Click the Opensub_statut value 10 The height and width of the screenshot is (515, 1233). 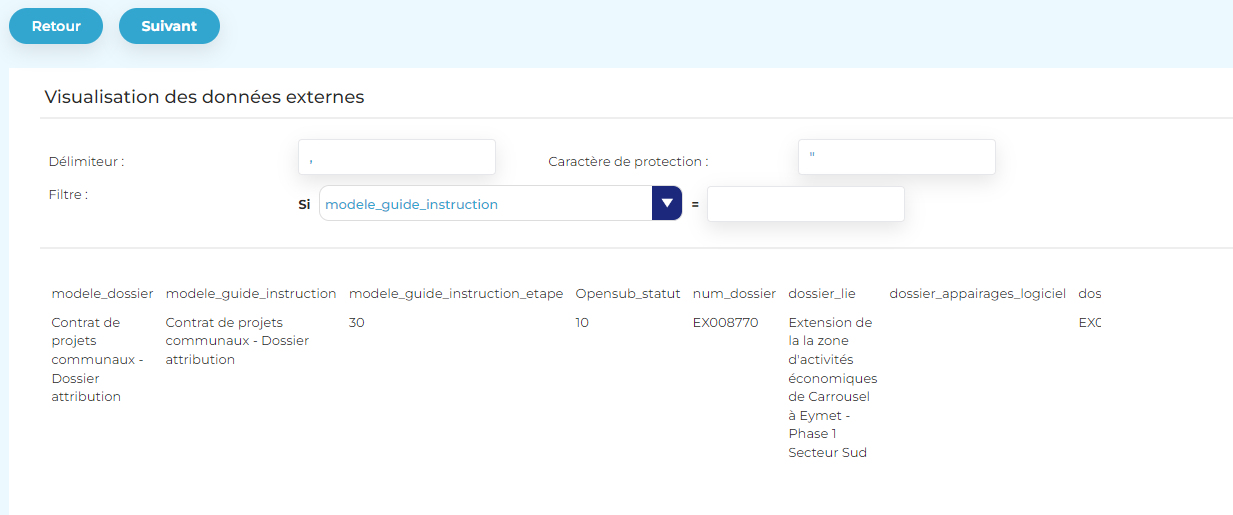[x=582, y=323]
